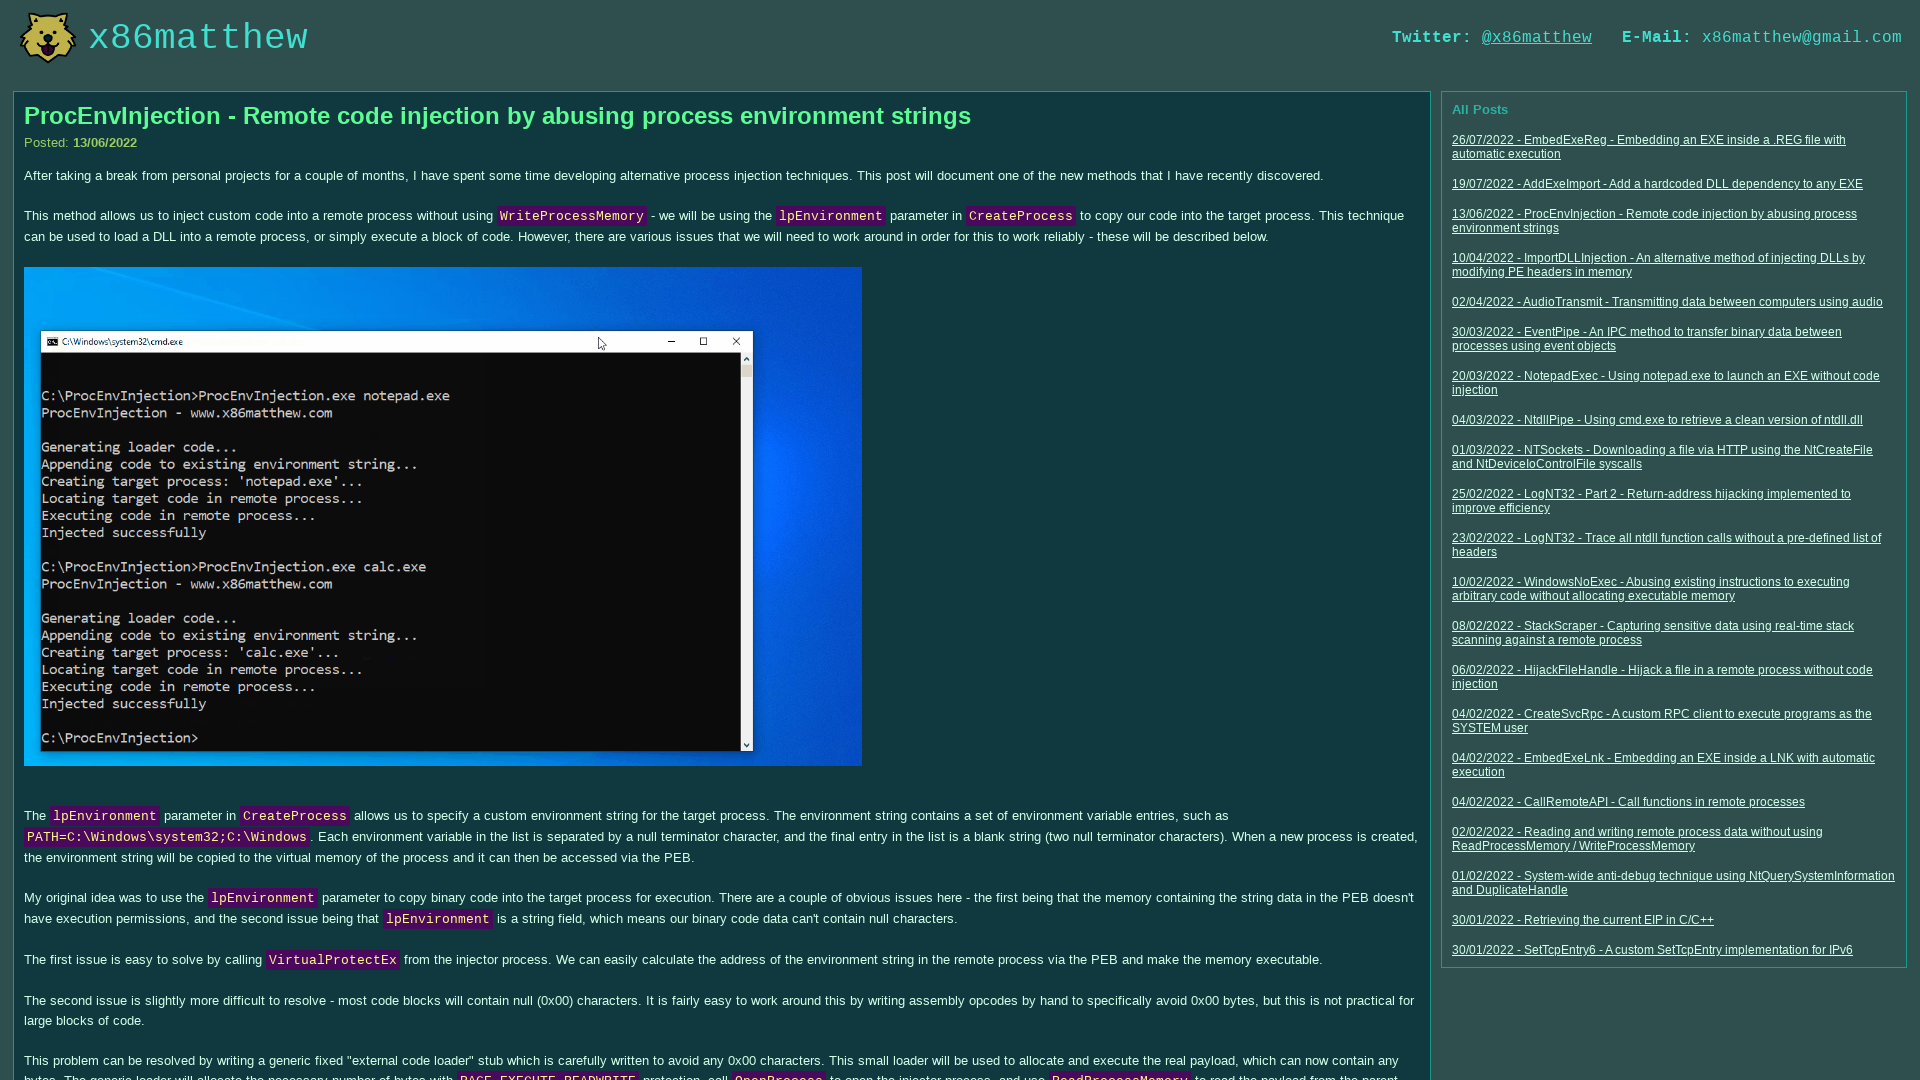Viewport: 1920px width, 1080px height.
Task: Open the ProcEnvInjection sidebar post link
Action: [x=1653, y=221]
